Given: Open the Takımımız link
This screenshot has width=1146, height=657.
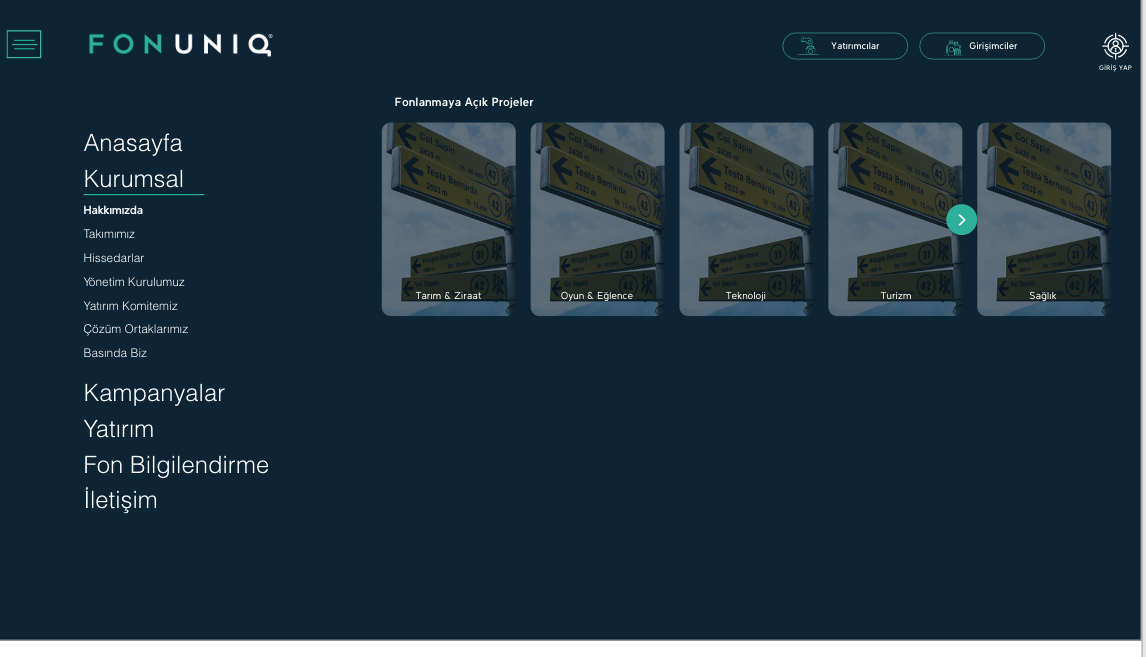Looking at the screenshot, I should [x=109, y=234].
